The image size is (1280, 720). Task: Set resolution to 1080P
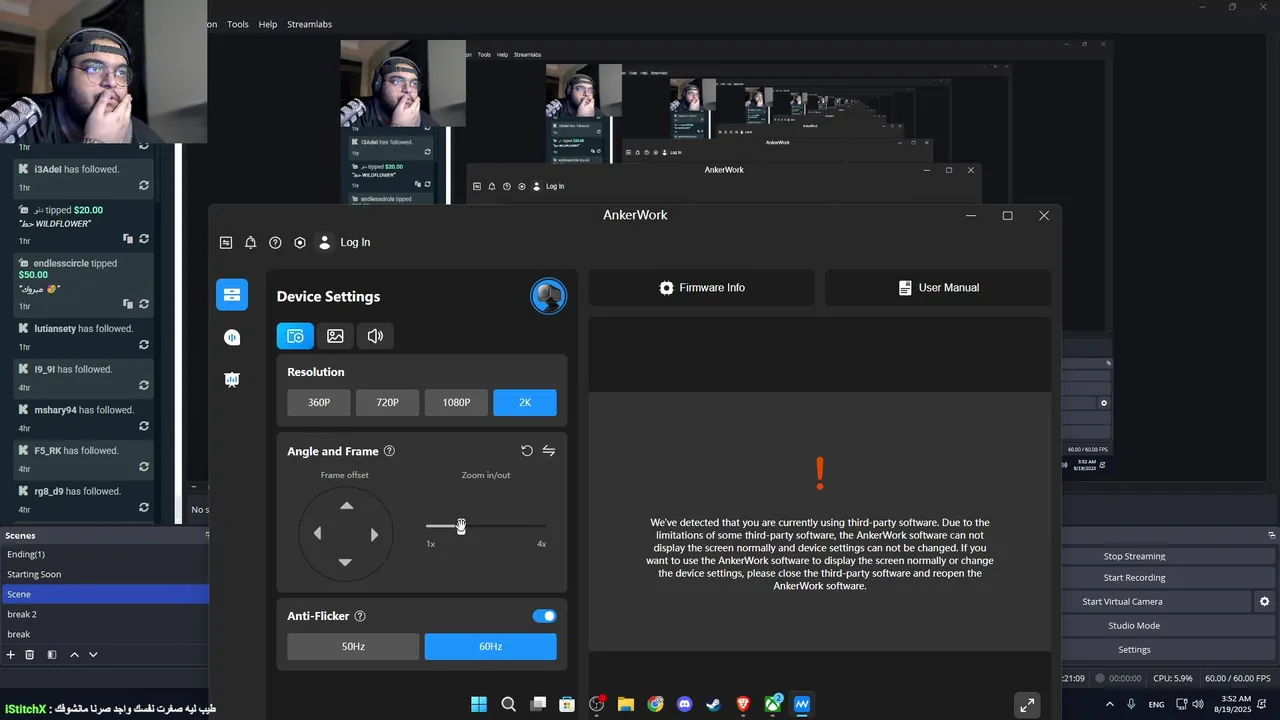point(456,402)
